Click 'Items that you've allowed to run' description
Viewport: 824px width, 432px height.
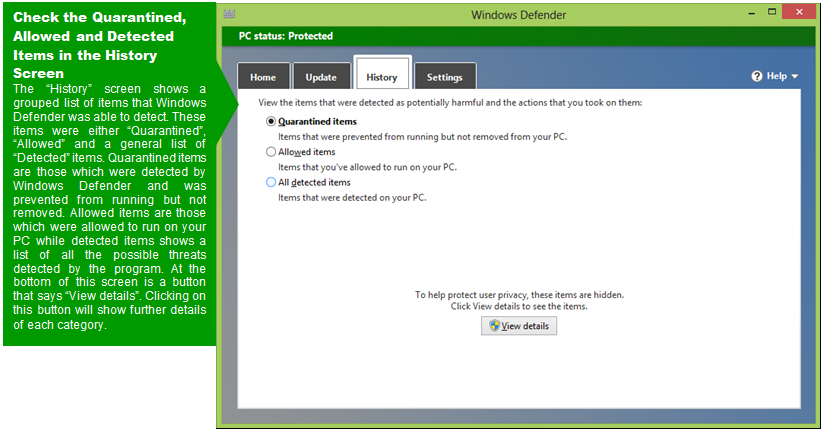[x=367, y=167]
